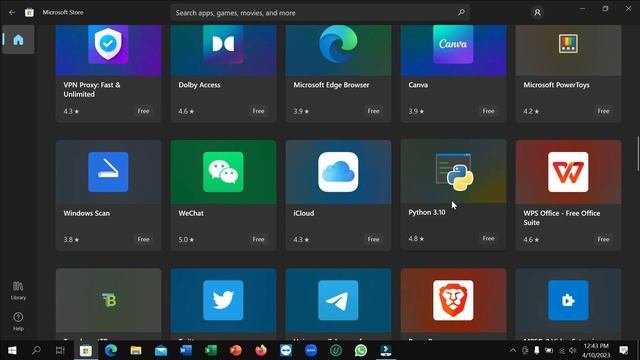Click the 5.0 star rating on WeChat
Image resolution: width=640 pixels, height=360 pixels.
click(x=186, y=240)
